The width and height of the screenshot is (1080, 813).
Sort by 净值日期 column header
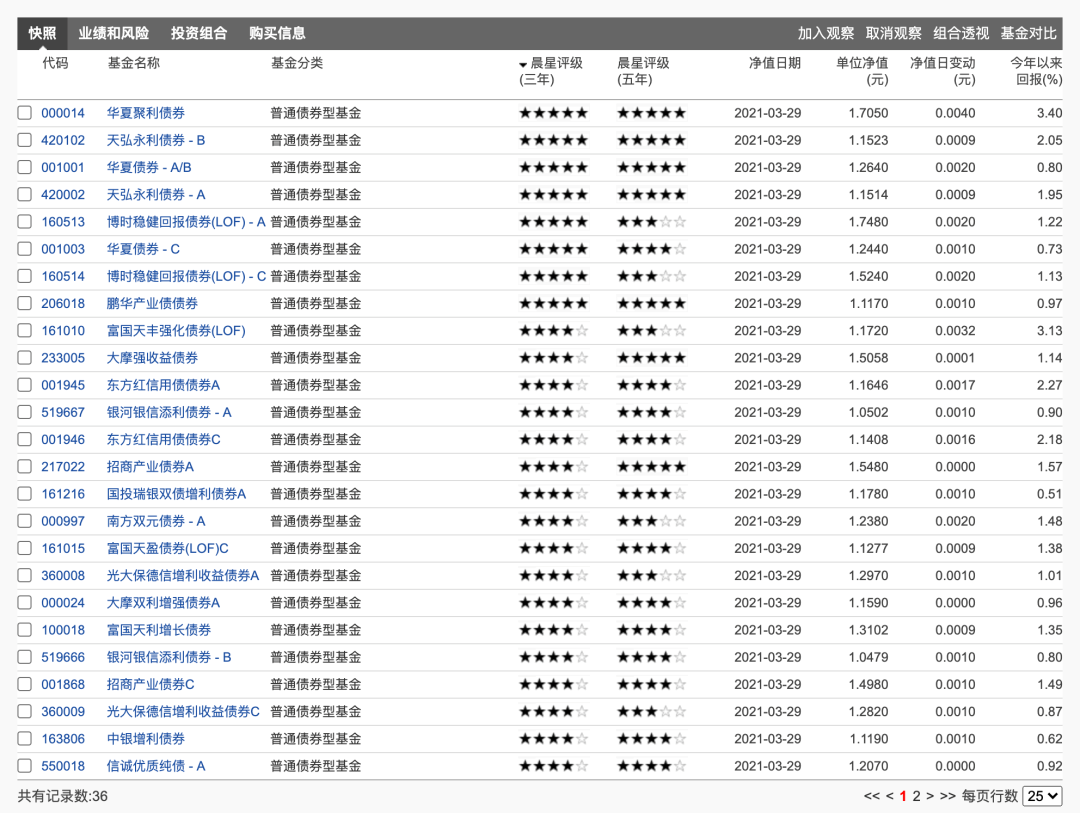(775, 63)
